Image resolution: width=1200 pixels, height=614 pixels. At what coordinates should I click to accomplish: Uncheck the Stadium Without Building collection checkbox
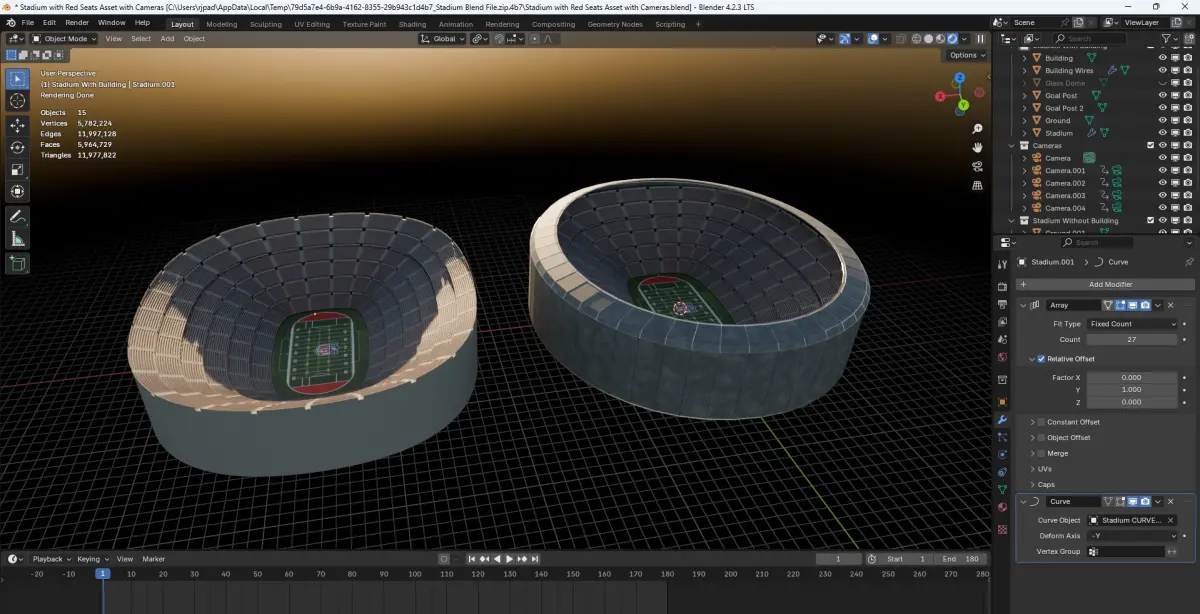pos(1150,221)
